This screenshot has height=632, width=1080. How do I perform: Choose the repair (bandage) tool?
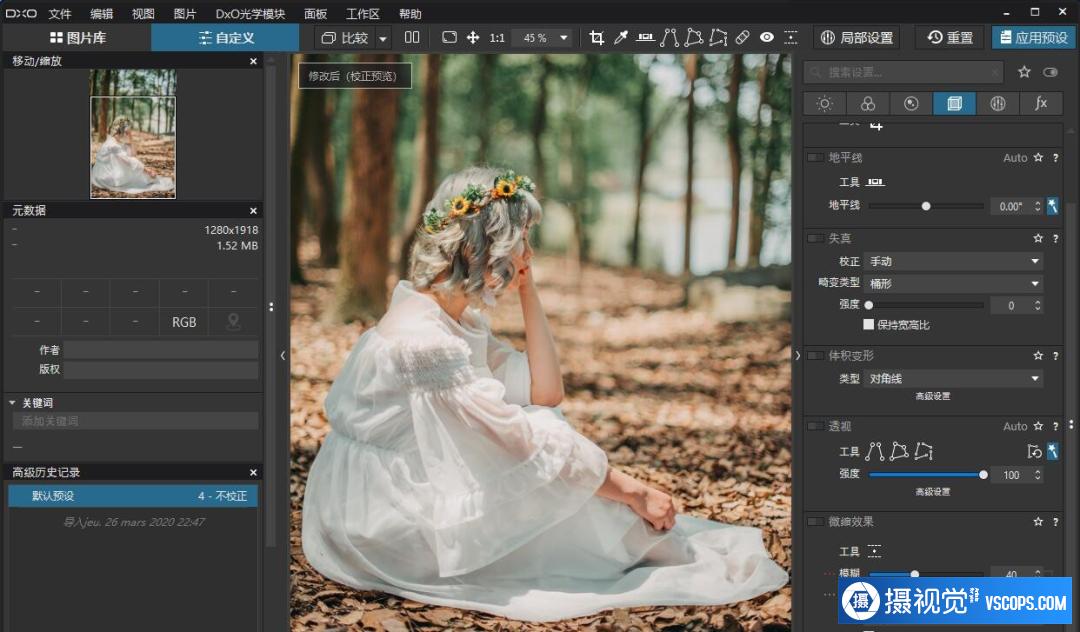tap(742, 38)
